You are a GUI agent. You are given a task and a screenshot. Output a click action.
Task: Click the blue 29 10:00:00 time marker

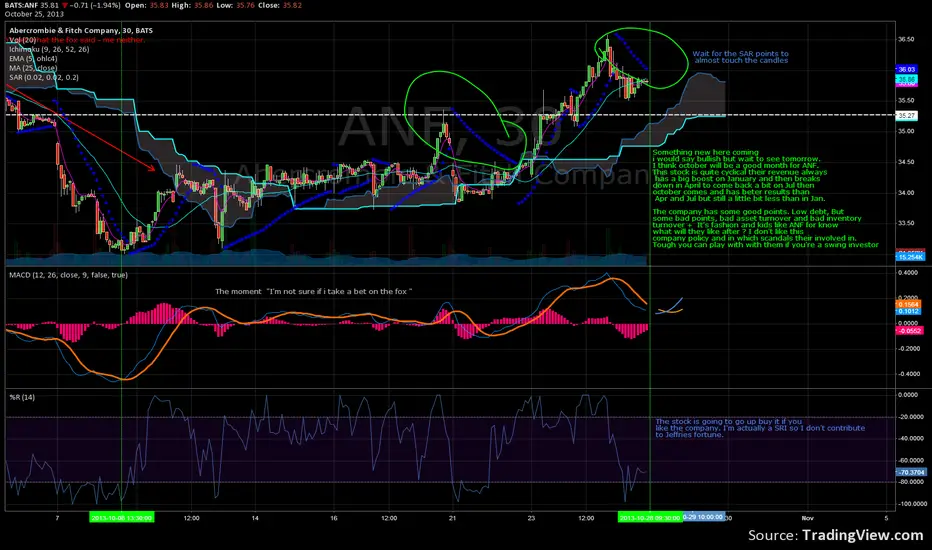pos(704,517)
